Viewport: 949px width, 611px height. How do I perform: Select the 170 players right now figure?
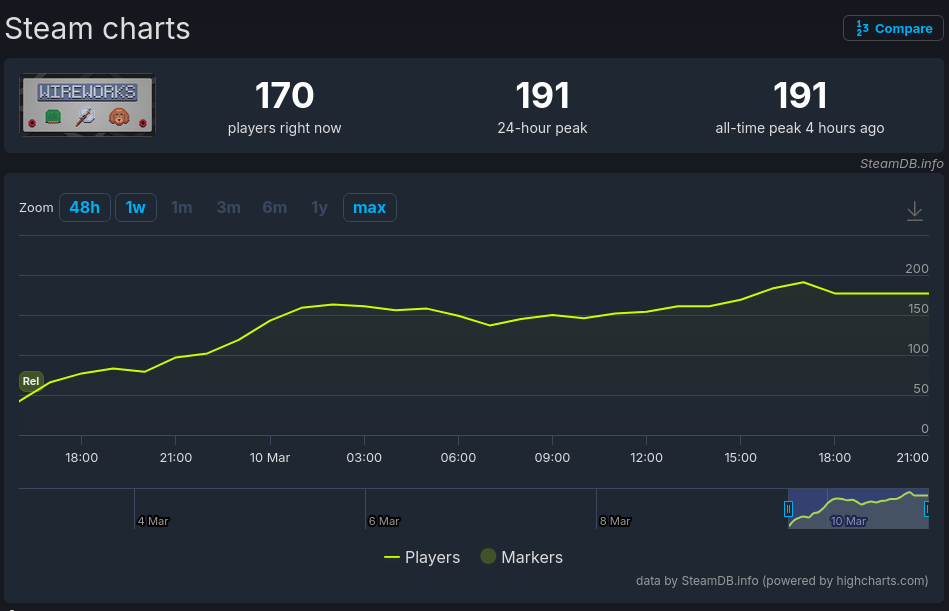284,96
